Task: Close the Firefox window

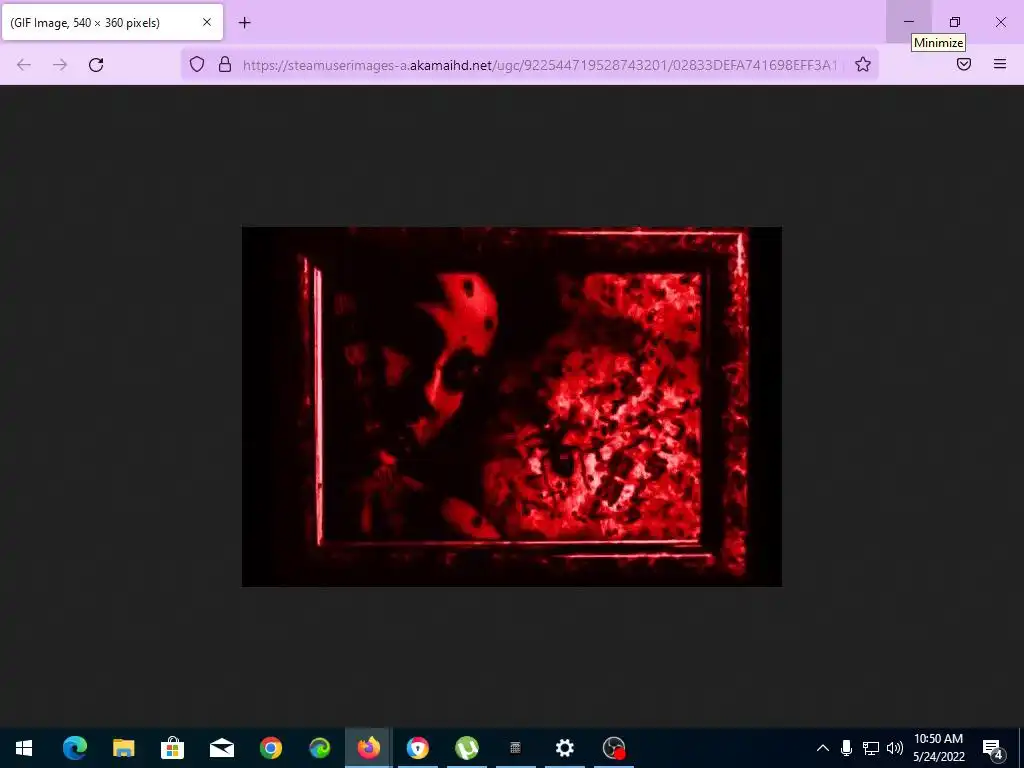Action: 1000,22
